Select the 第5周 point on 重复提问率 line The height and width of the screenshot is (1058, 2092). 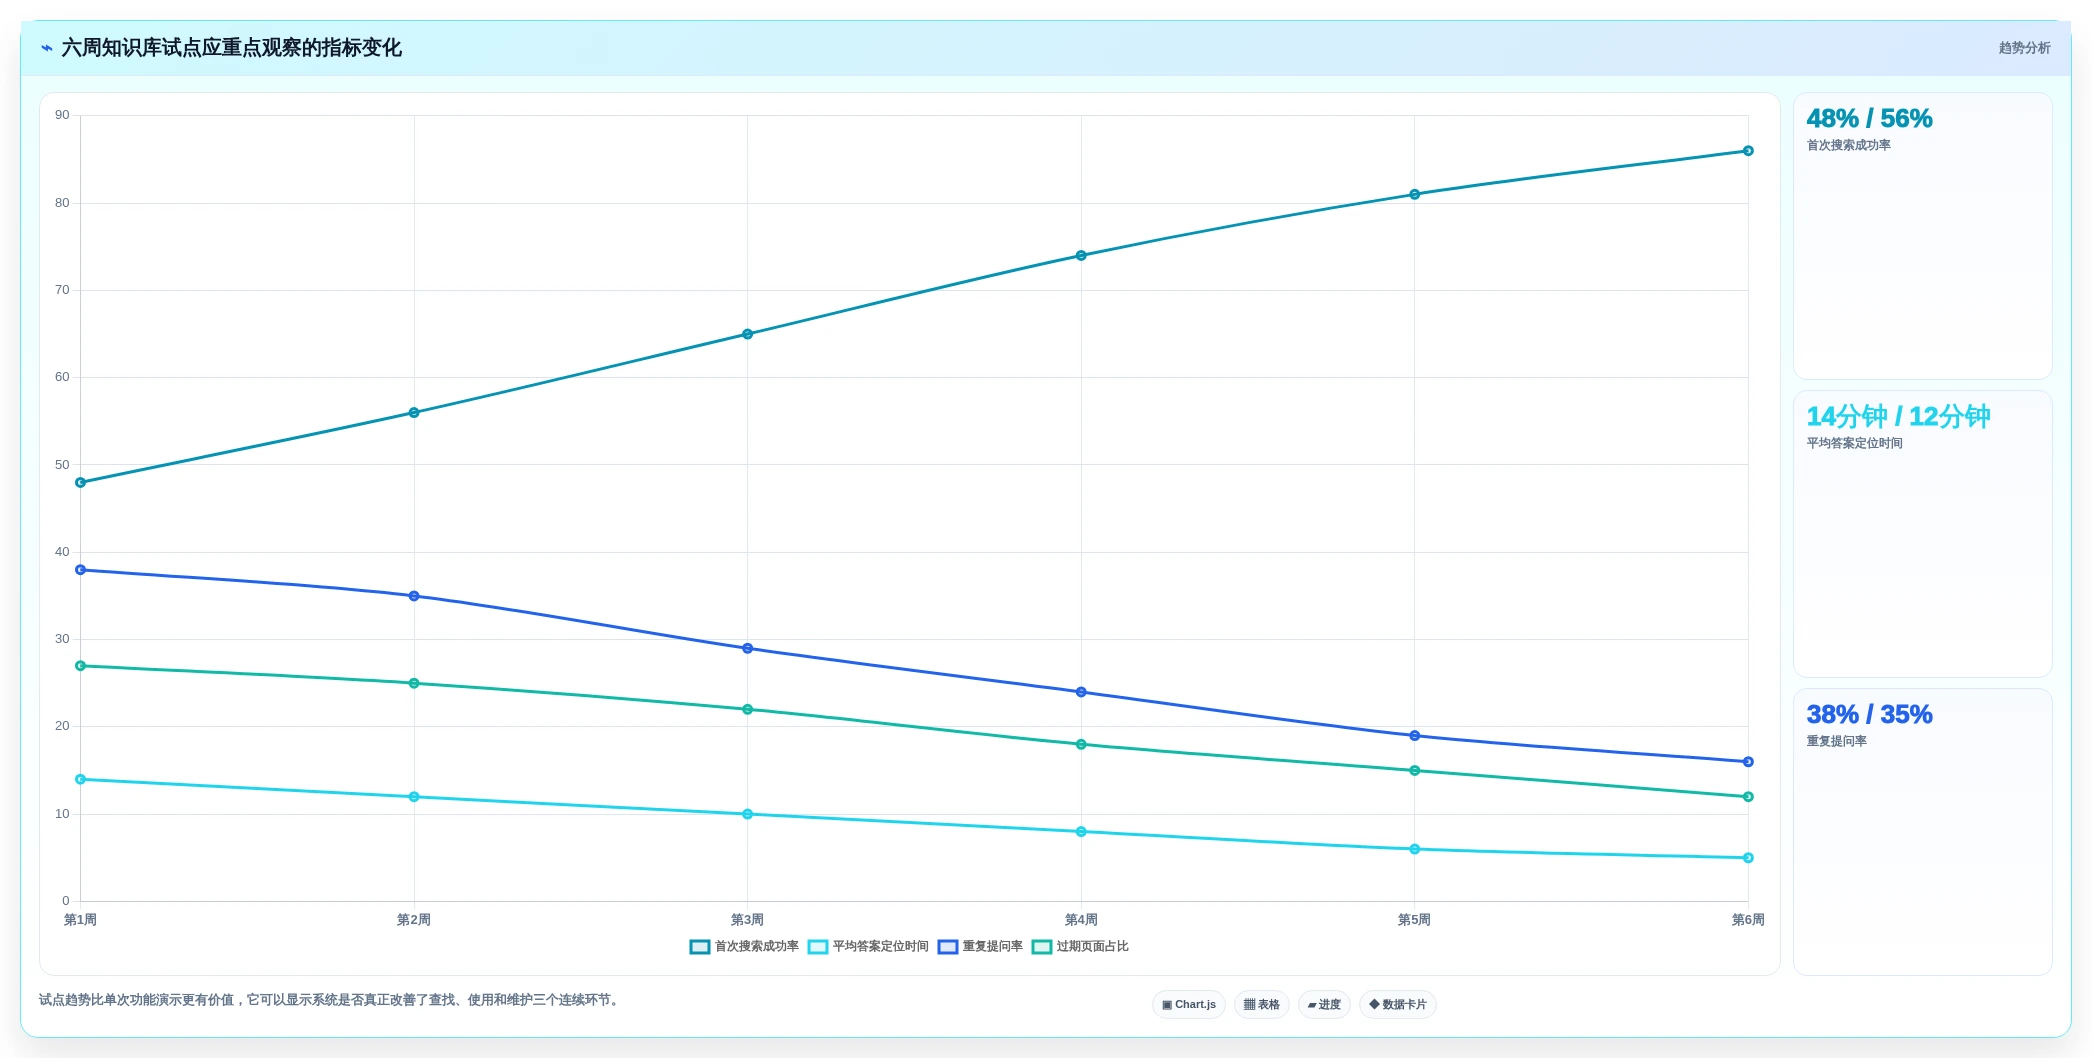tap(1415, 736)
